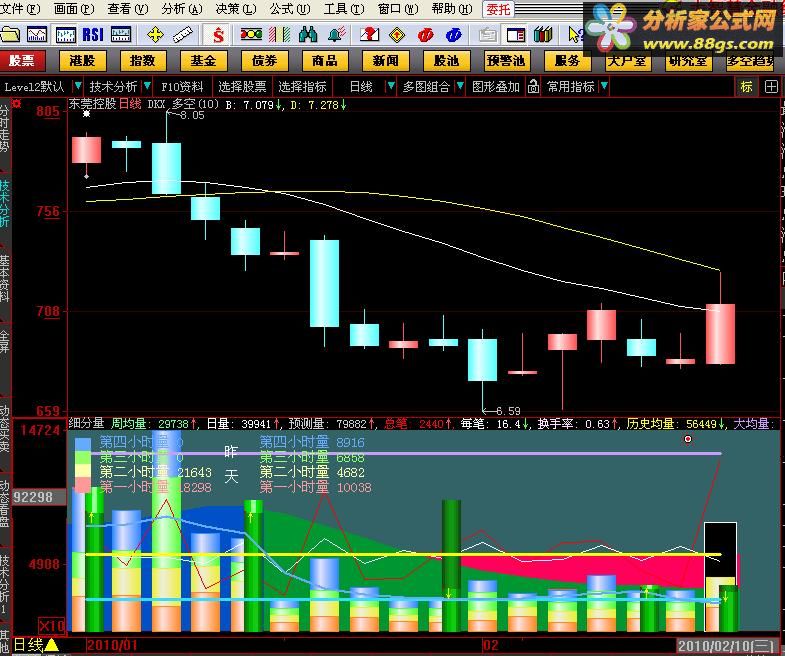Click the alarm bell alert icon
This screenshot has width=785, height=656.
point(338,35)
